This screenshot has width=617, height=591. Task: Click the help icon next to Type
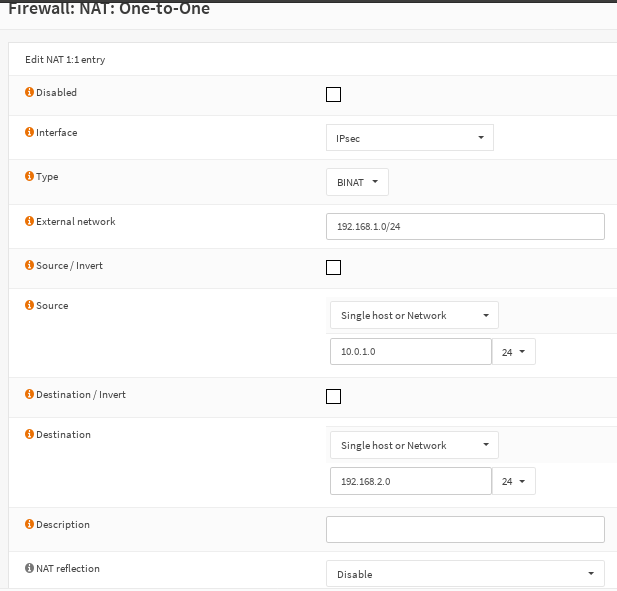pyautogui.click(x=29, y=177)
